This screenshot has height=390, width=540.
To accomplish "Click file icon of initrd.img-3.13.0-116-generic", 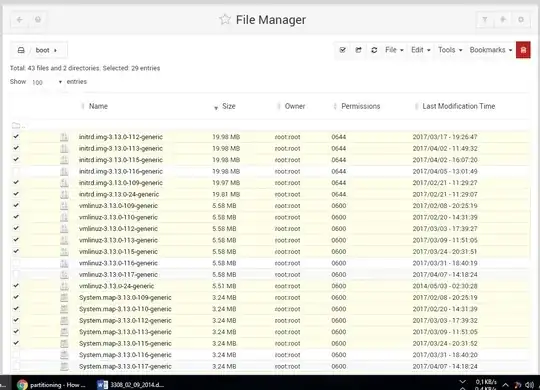I will tap(64, 171).
